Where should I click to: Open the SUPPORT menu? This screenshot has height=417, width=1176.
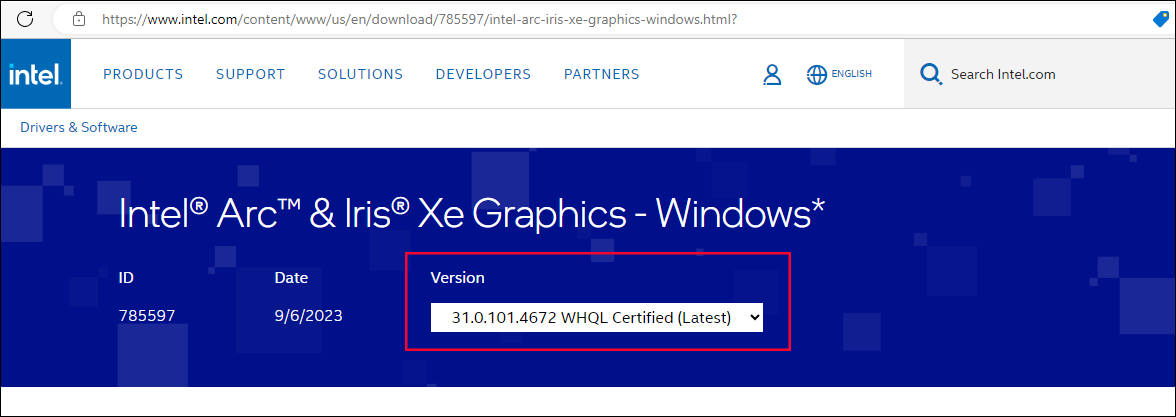click(x=250, y=74)
